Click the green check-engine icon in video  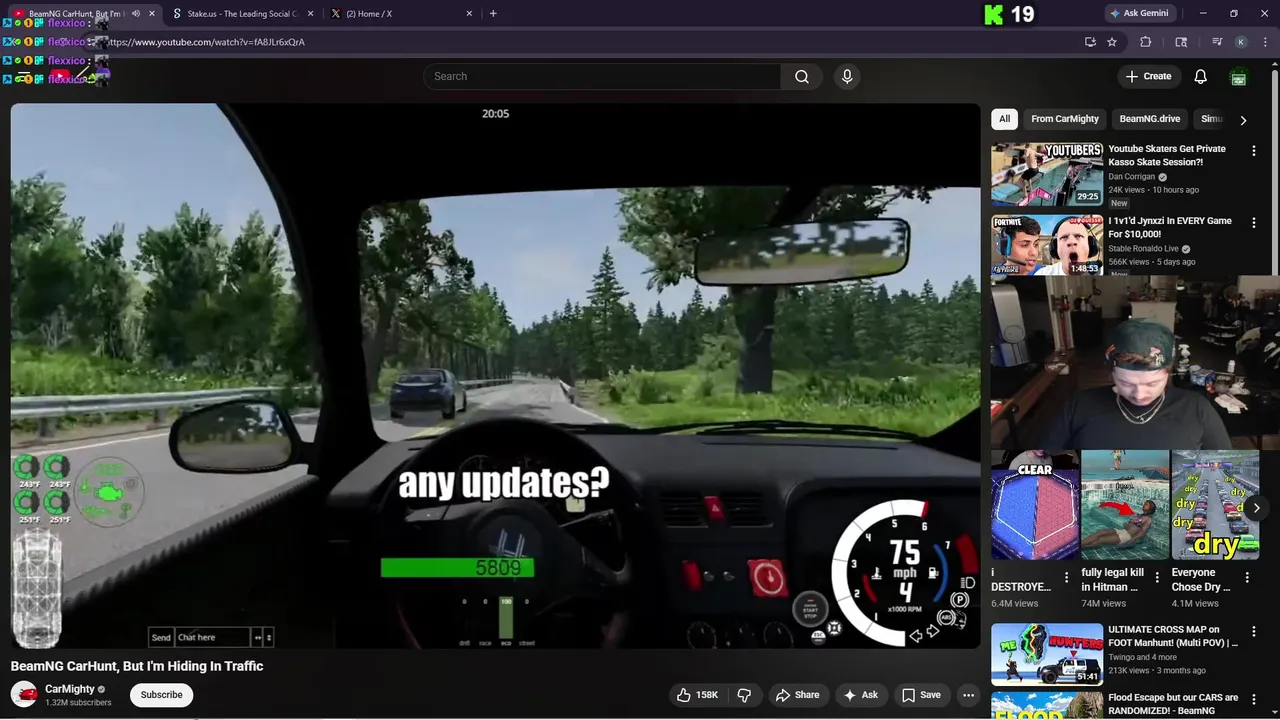coord(108,491)
